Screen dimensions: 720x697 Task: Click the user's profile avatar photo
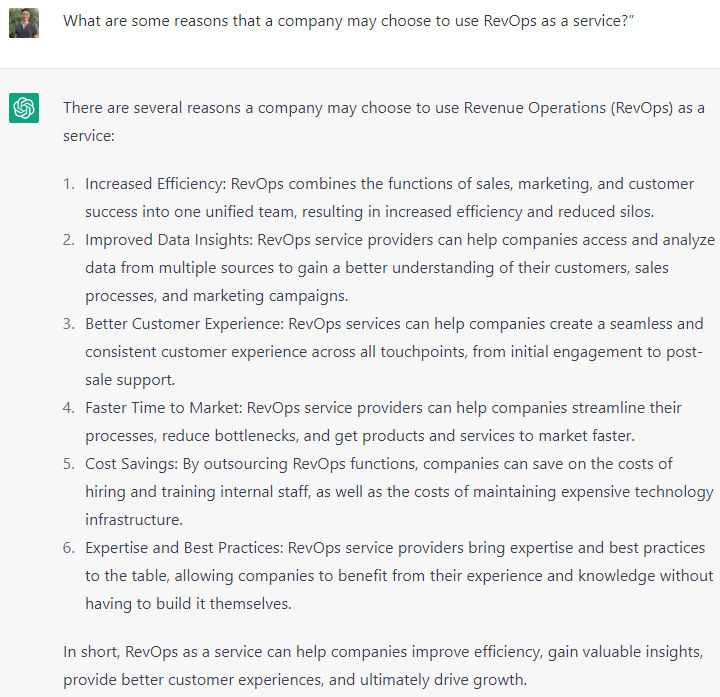tap(24, 22)
